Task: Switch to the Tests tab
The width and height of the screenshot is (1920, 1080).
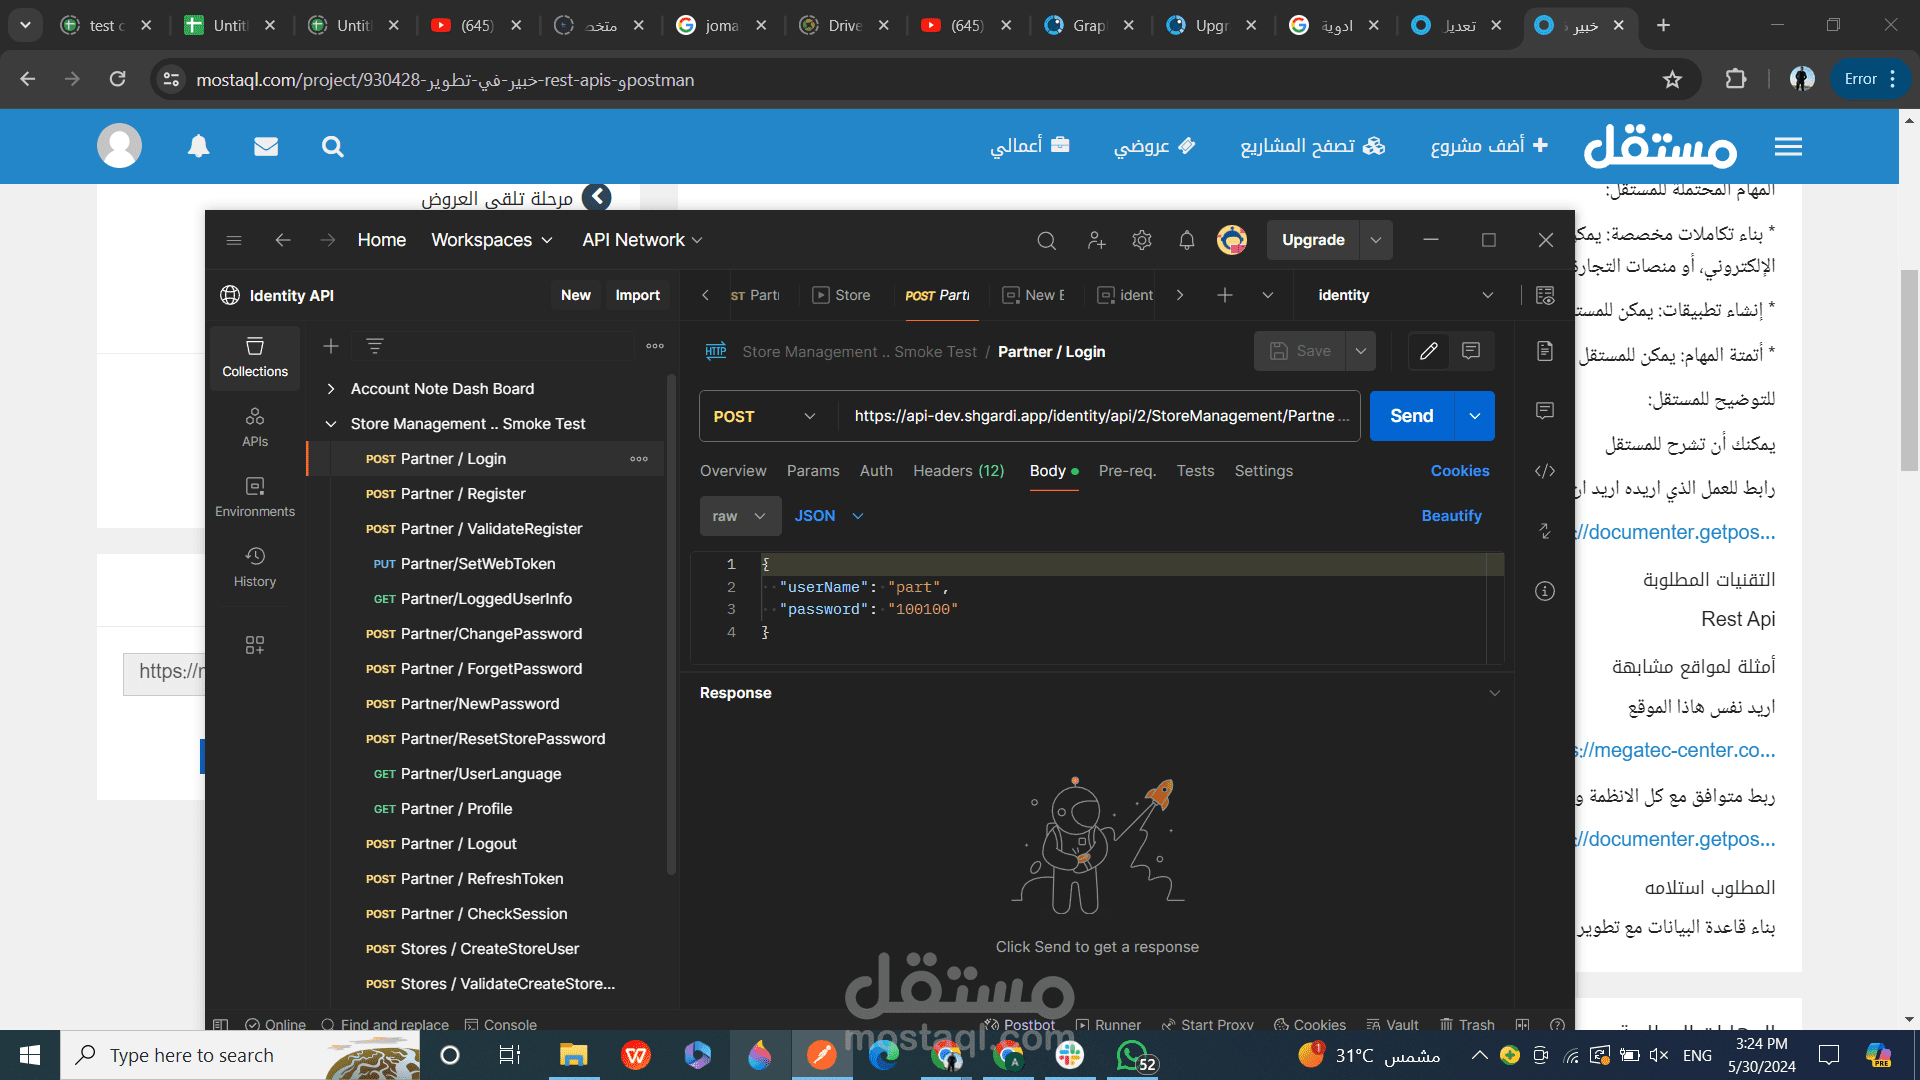Action: point(1195,471)
